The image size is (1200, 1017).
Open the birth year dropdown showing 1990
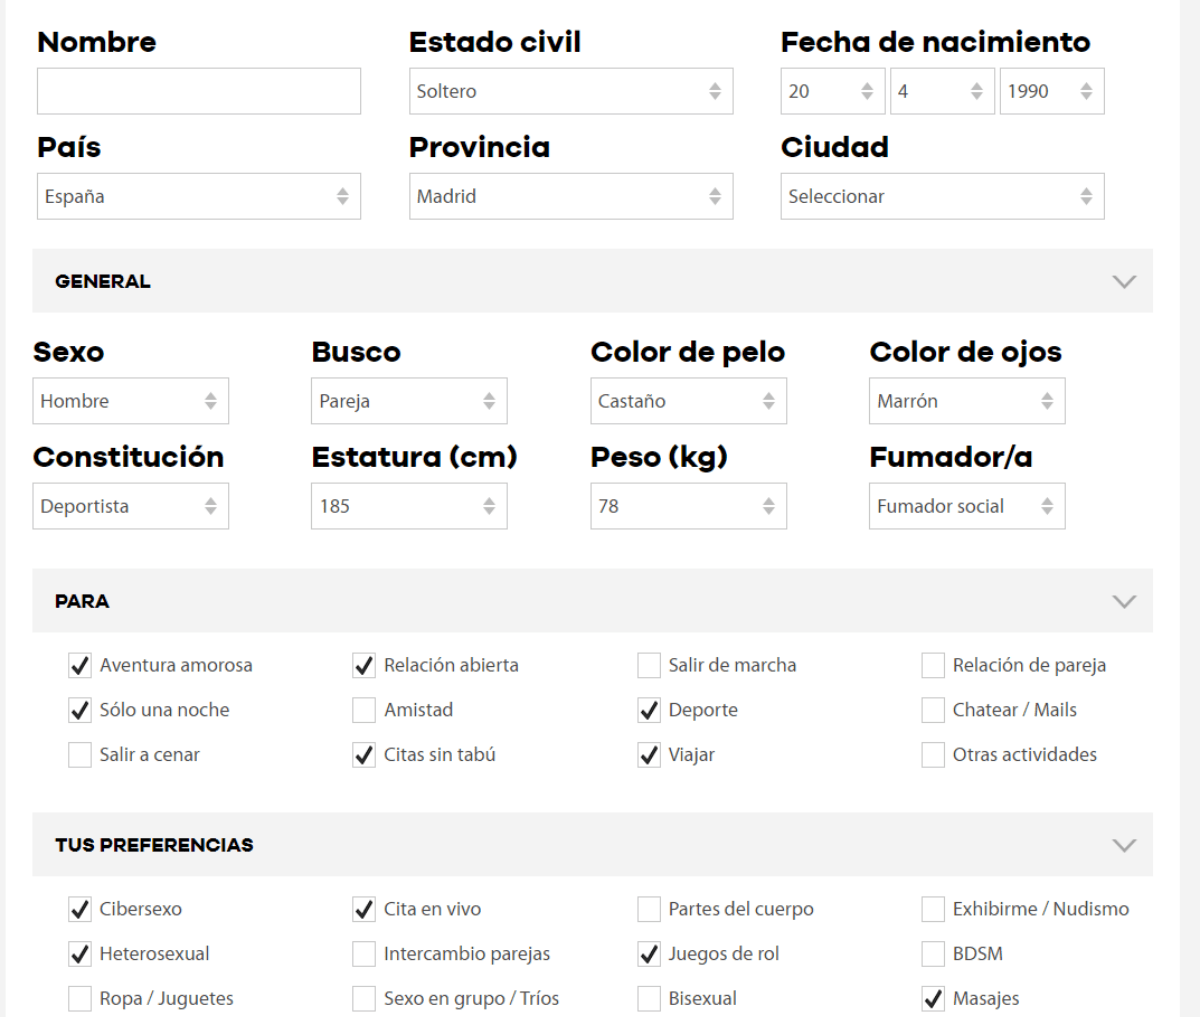click(x=1051, y=91)
